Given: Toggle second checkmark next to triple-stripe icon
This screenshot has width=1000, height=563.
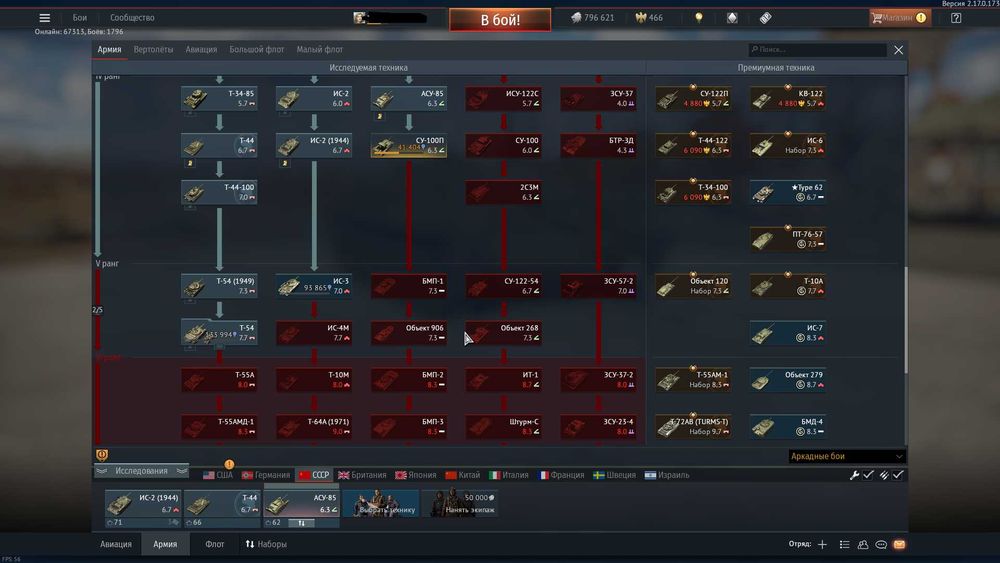Looking at the screenshot, I should (898, 475).
